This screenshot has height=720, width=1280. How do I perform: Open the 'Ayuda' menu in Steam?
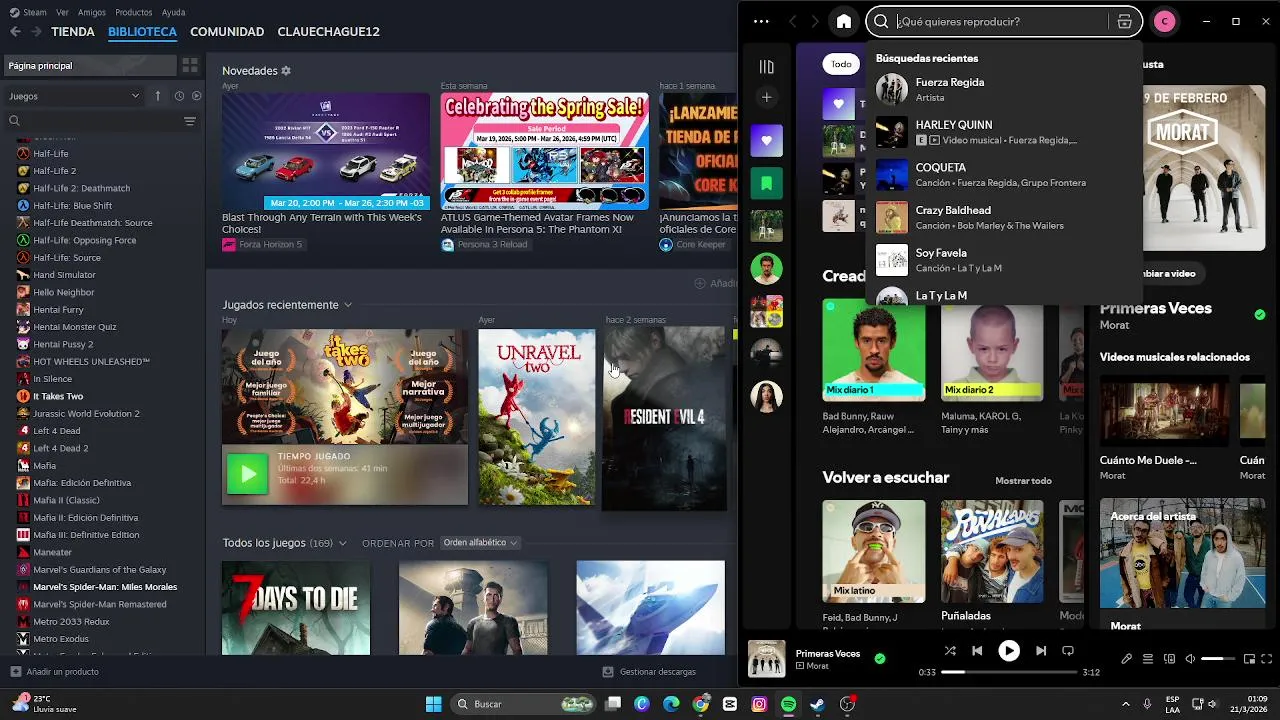173,12
